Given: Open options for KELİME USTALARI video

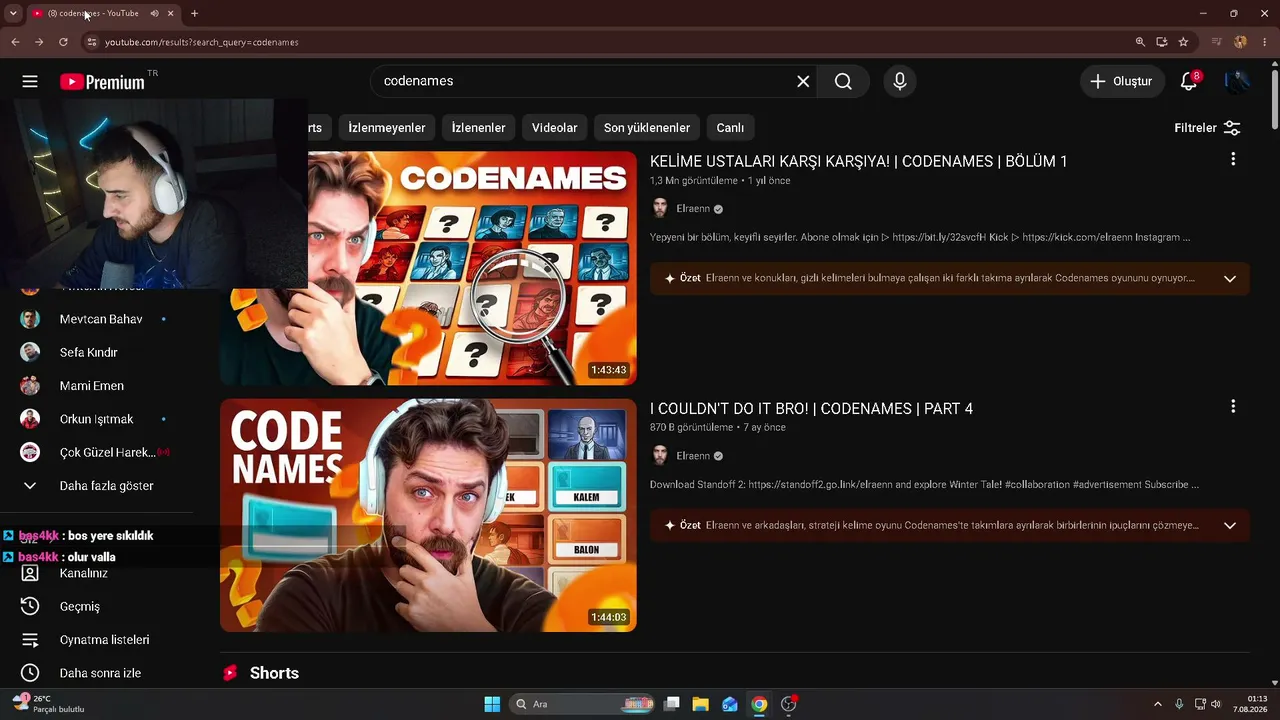Looking at the screenshot, I should point(1233,159).
